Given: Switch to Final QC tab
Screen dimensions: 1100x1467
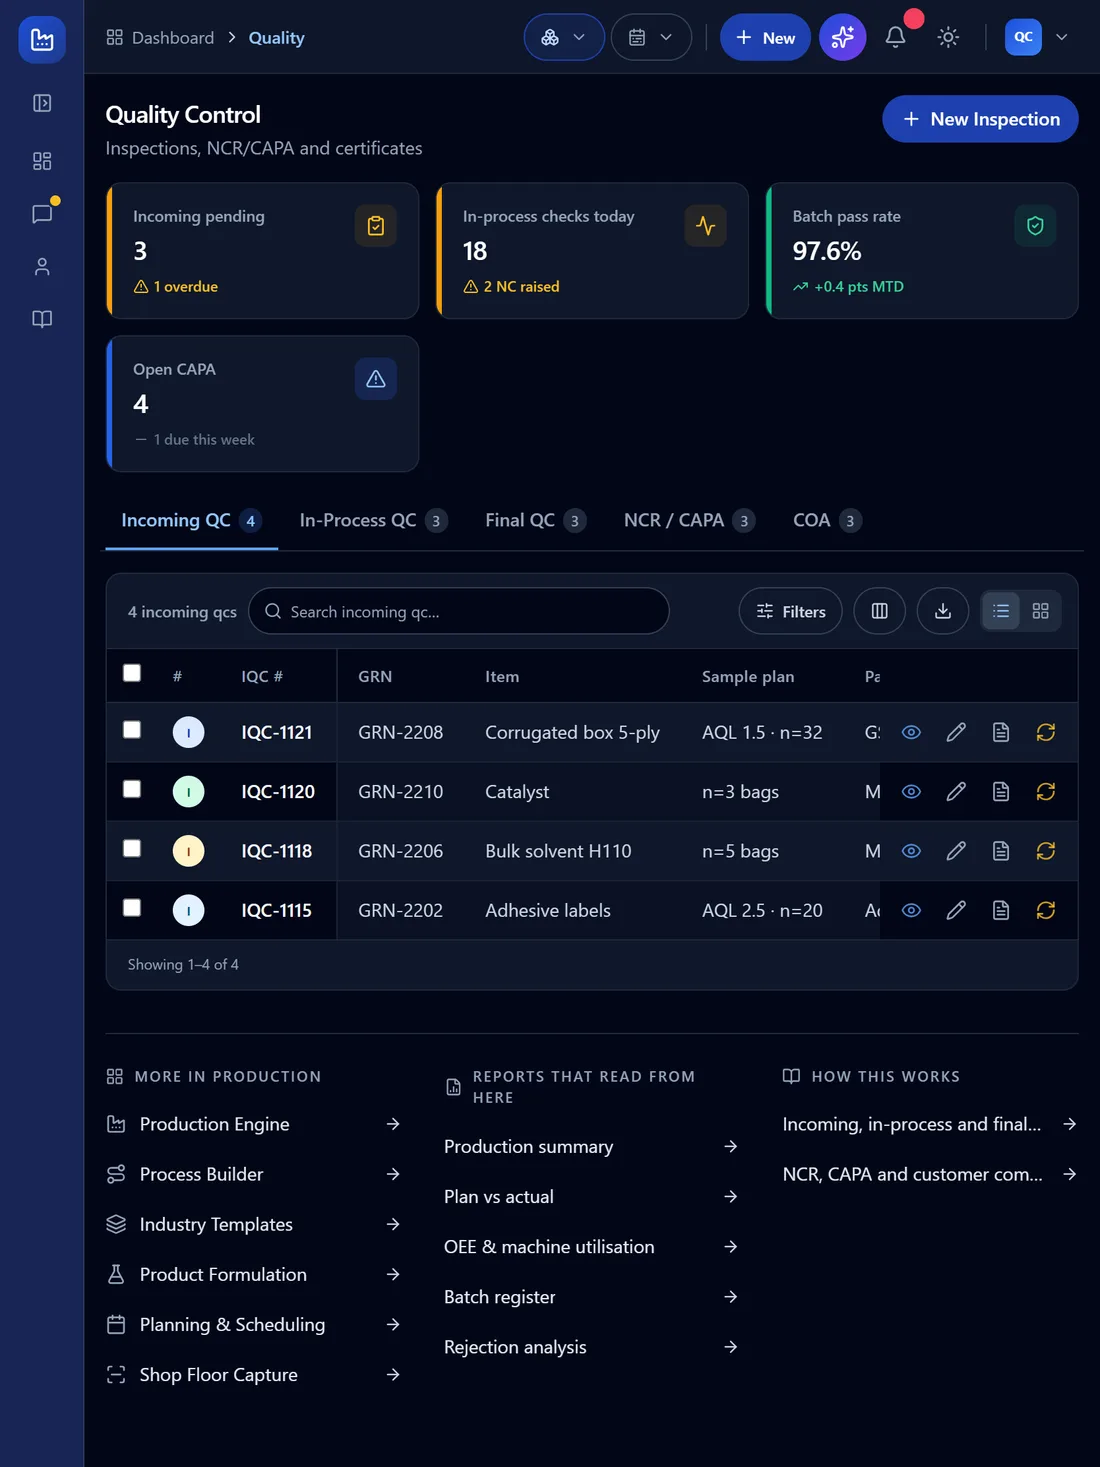Looking at the screenshot, I should pos(536,521).
